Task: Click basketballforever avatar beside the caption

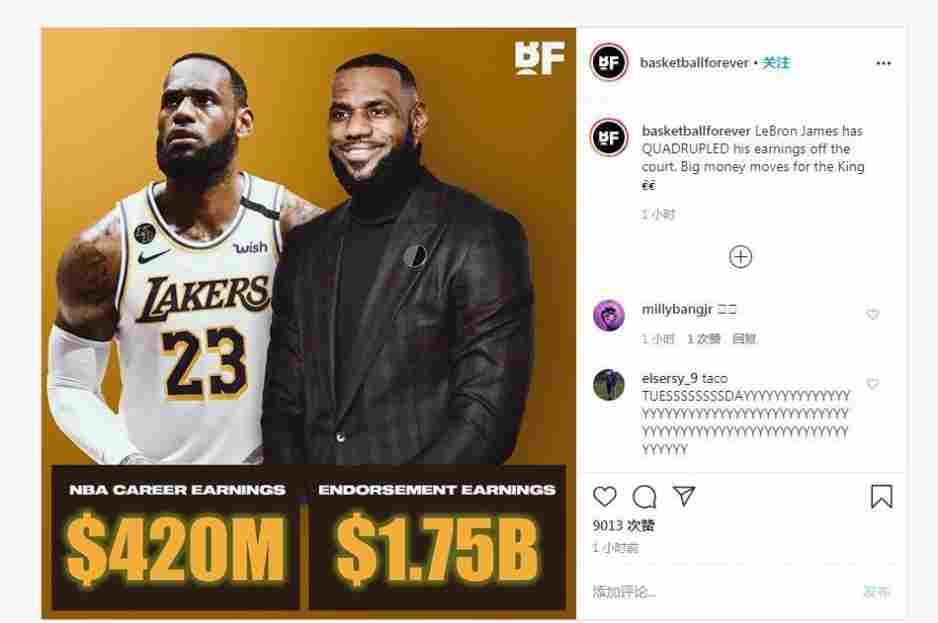Action: 608,137
